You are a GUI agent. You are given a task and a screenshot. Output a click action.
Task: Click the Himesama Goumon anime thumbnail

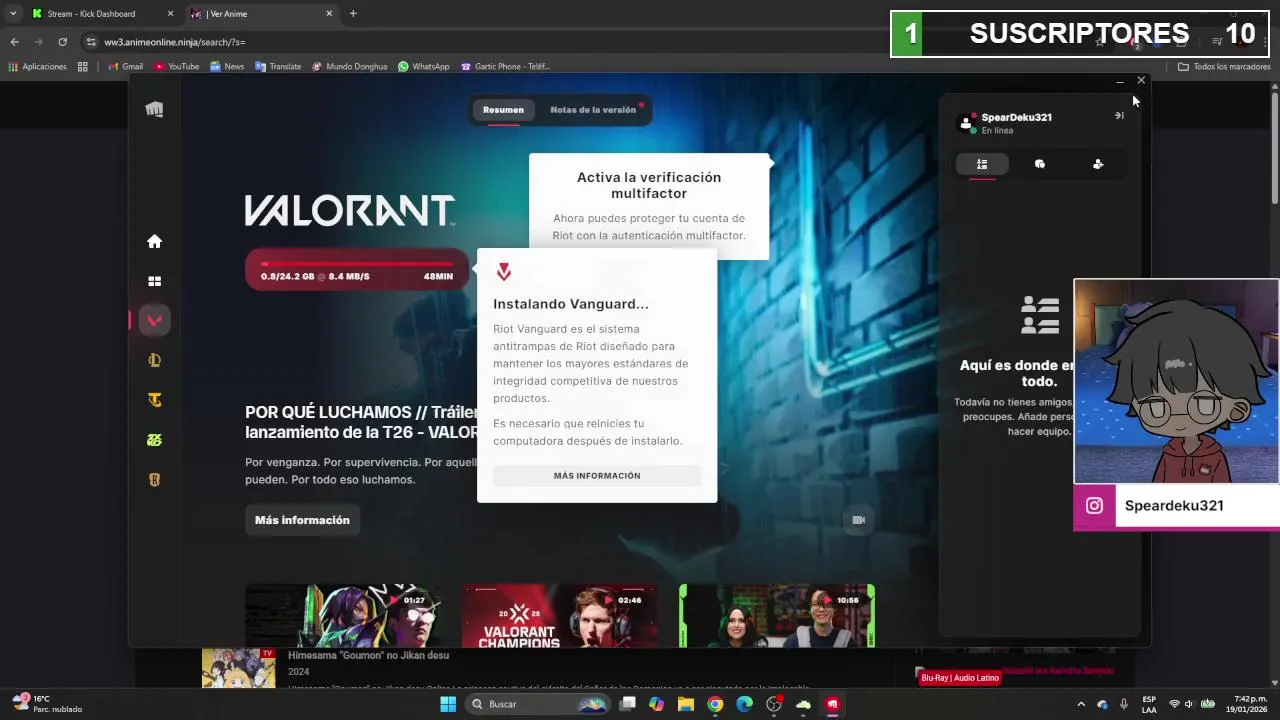pyautogui.click(x=238, y=668)
